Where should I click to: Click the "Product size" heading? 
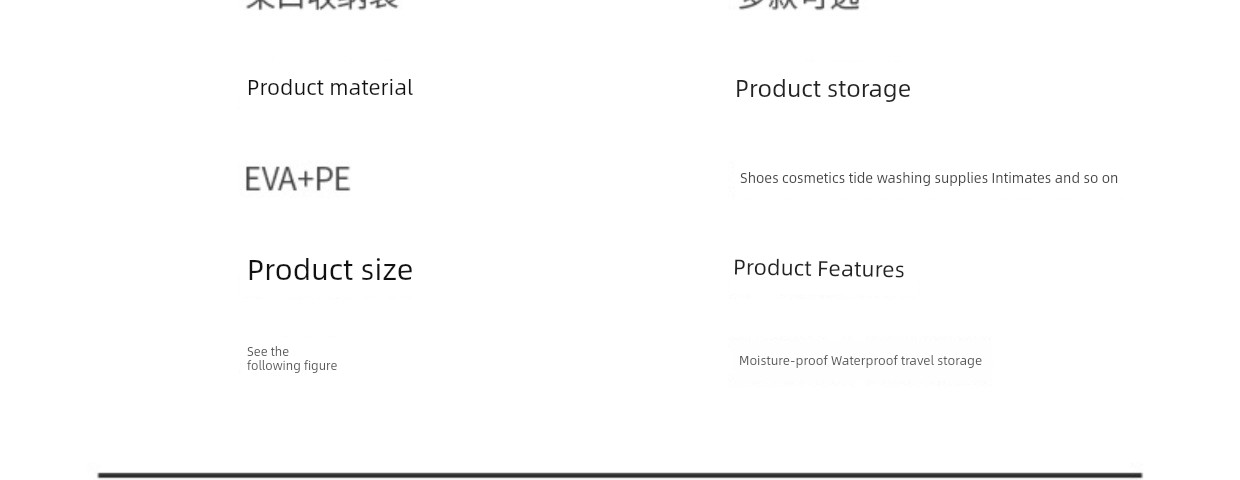(330, 270)
